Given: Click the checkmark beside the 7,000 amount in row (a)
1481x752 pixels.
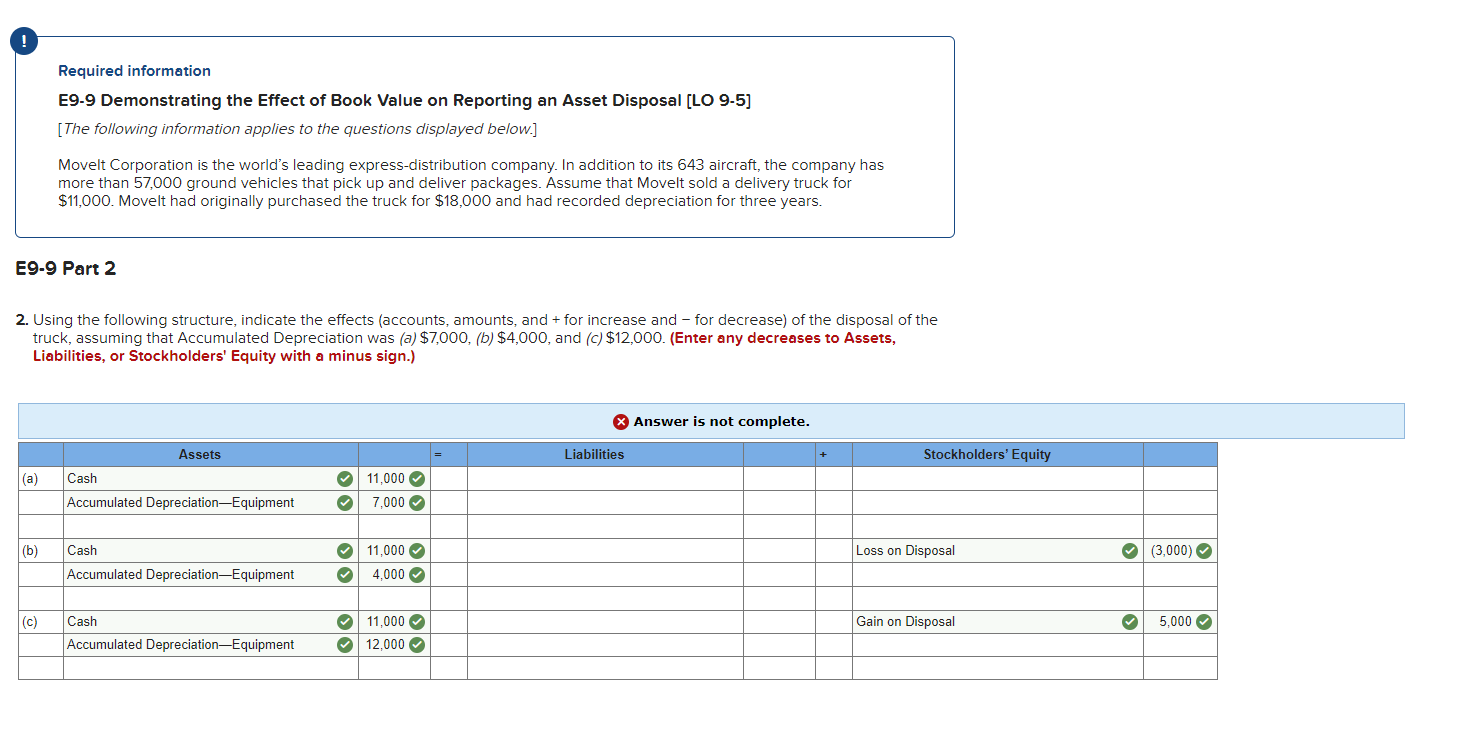Looking at the screenshot, I should 419,502.
